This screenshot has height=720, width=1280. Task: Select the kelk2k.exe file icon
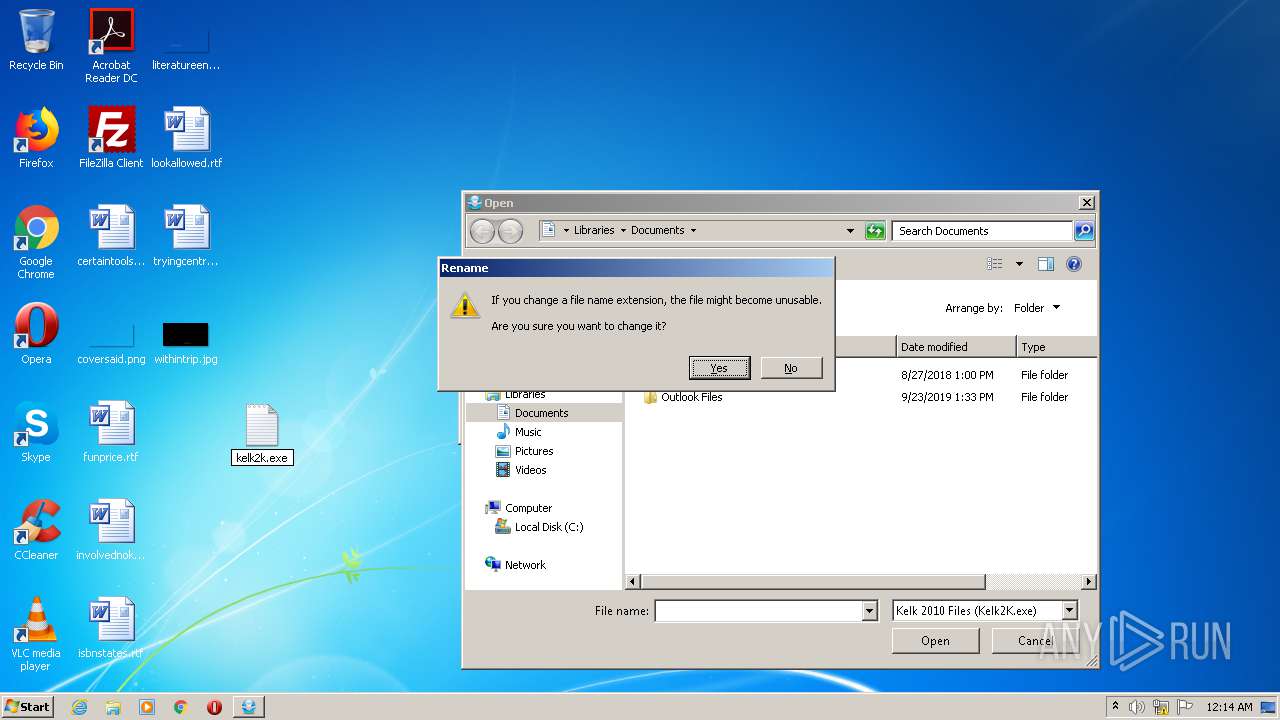pyautogui.click(x=262, y=426)
